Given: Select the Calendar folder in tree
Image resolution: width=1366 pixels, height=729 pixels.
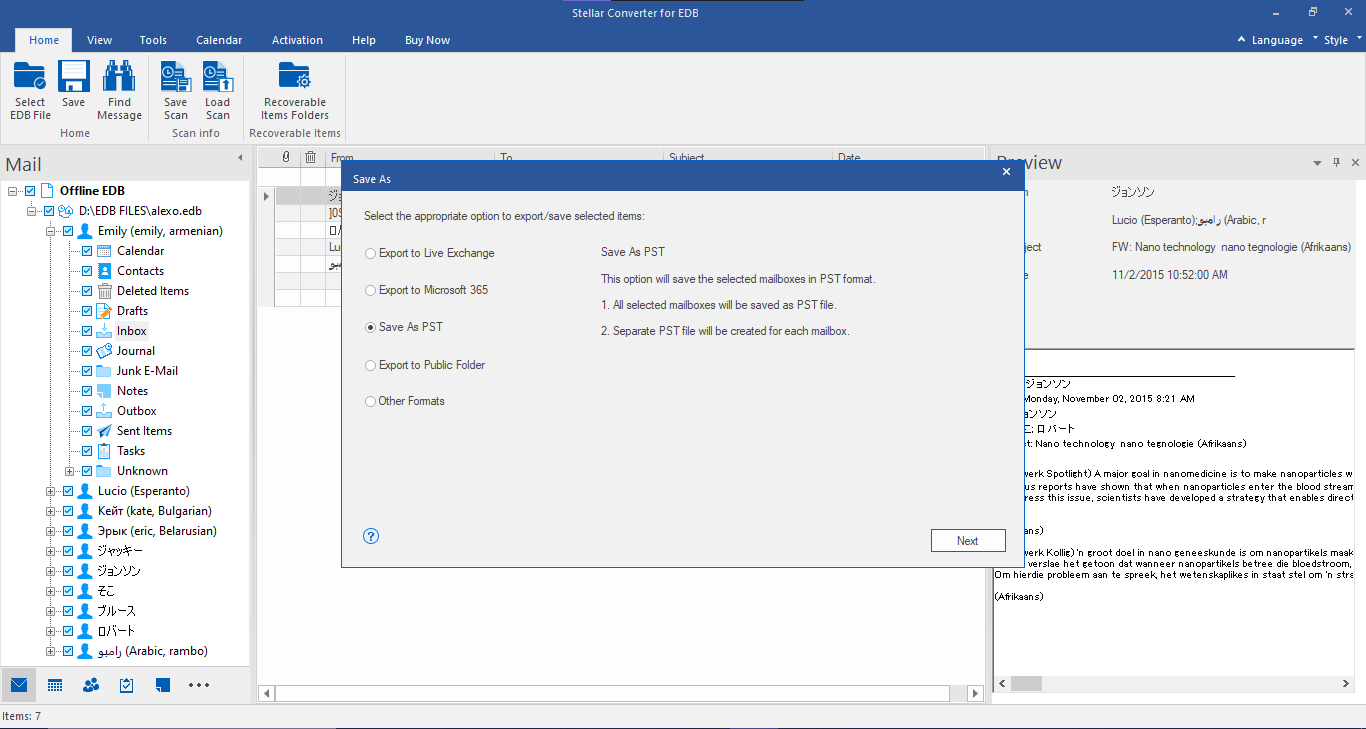Looking at the screenshot, I should [140, 251].
